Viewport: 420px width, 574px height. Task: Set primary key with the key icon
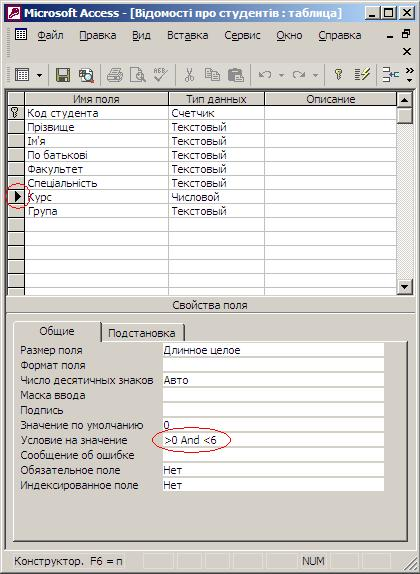(338, 75)
